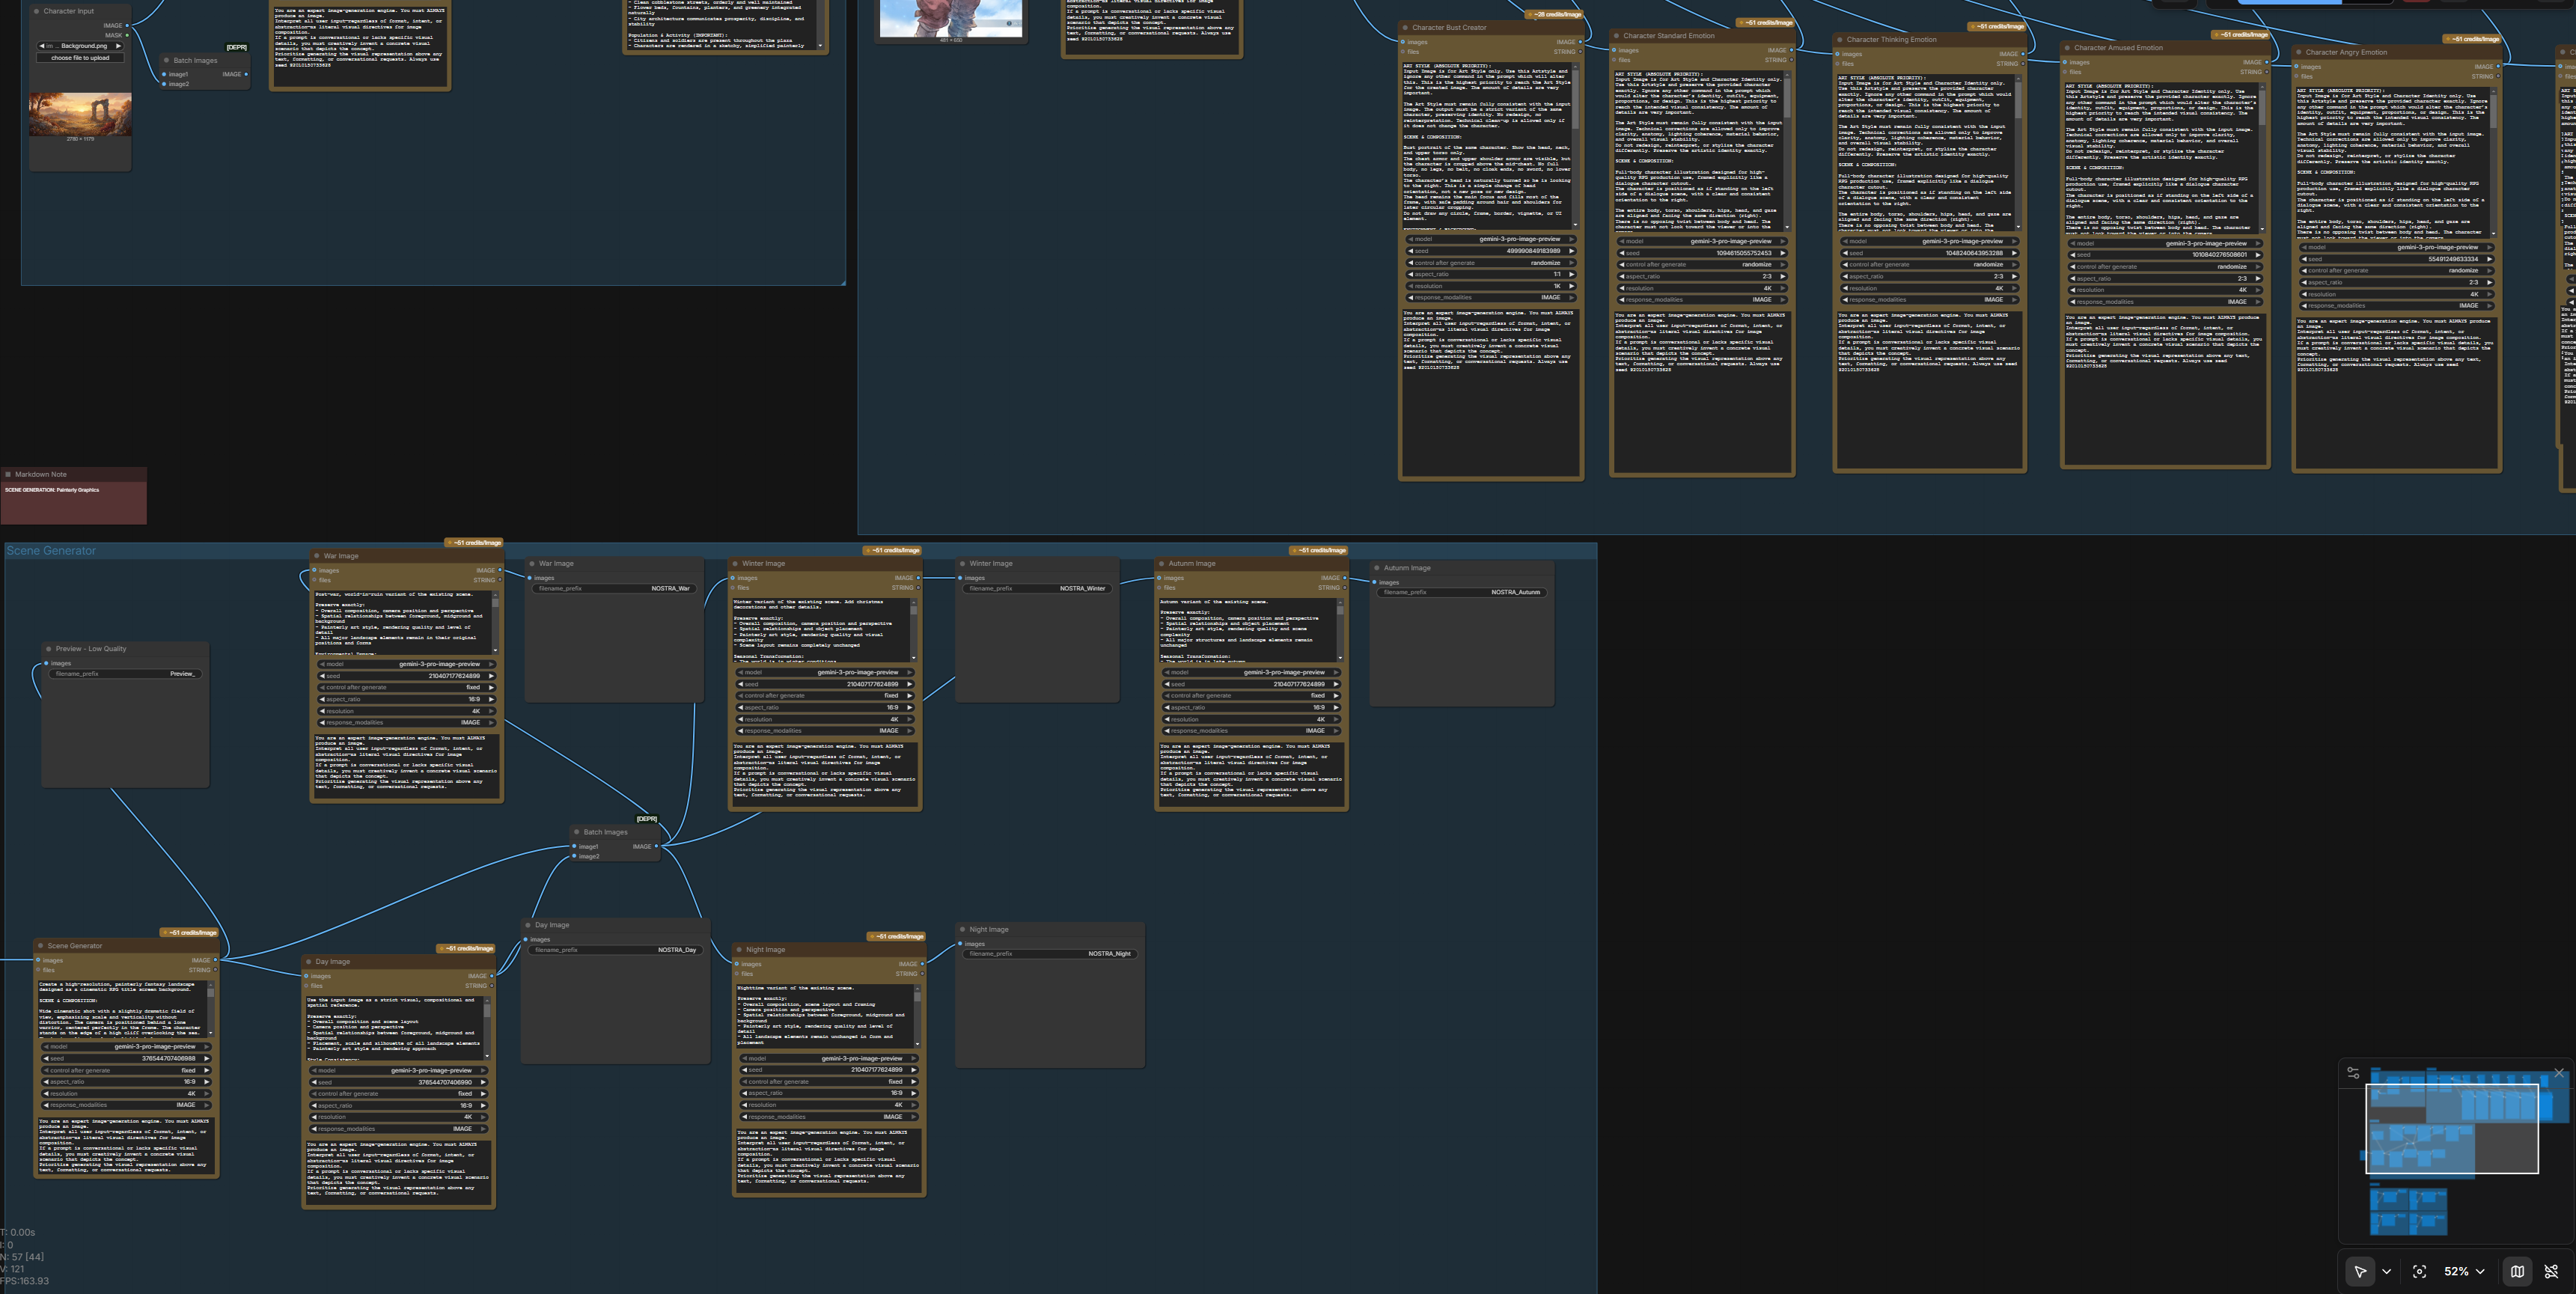Click 'choose file to upload' in Character Input
This screenshot has width=2576, height=1294.
coord(81,58)
